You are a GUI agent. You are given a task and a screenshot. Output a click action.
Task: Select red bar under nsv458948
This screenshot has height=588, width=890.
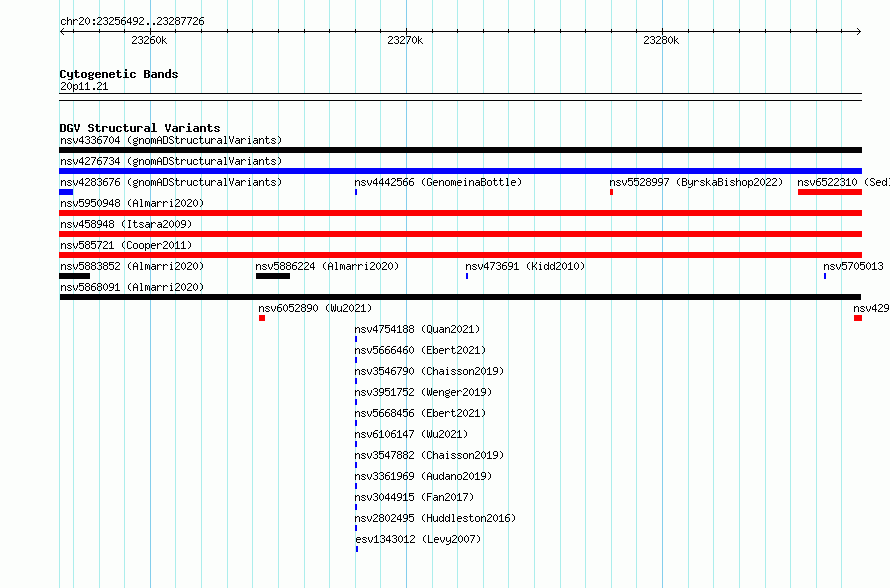pos(460,234)
